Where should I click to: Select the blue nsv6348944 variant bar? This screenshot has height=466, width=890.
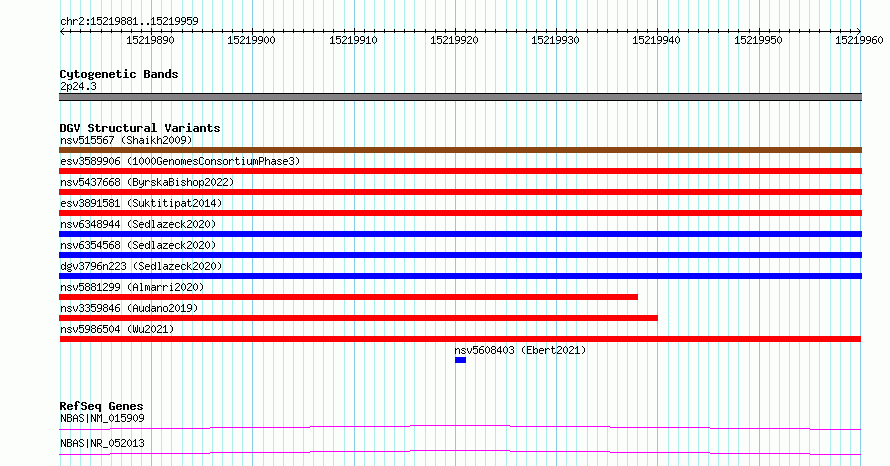(460, 234)
